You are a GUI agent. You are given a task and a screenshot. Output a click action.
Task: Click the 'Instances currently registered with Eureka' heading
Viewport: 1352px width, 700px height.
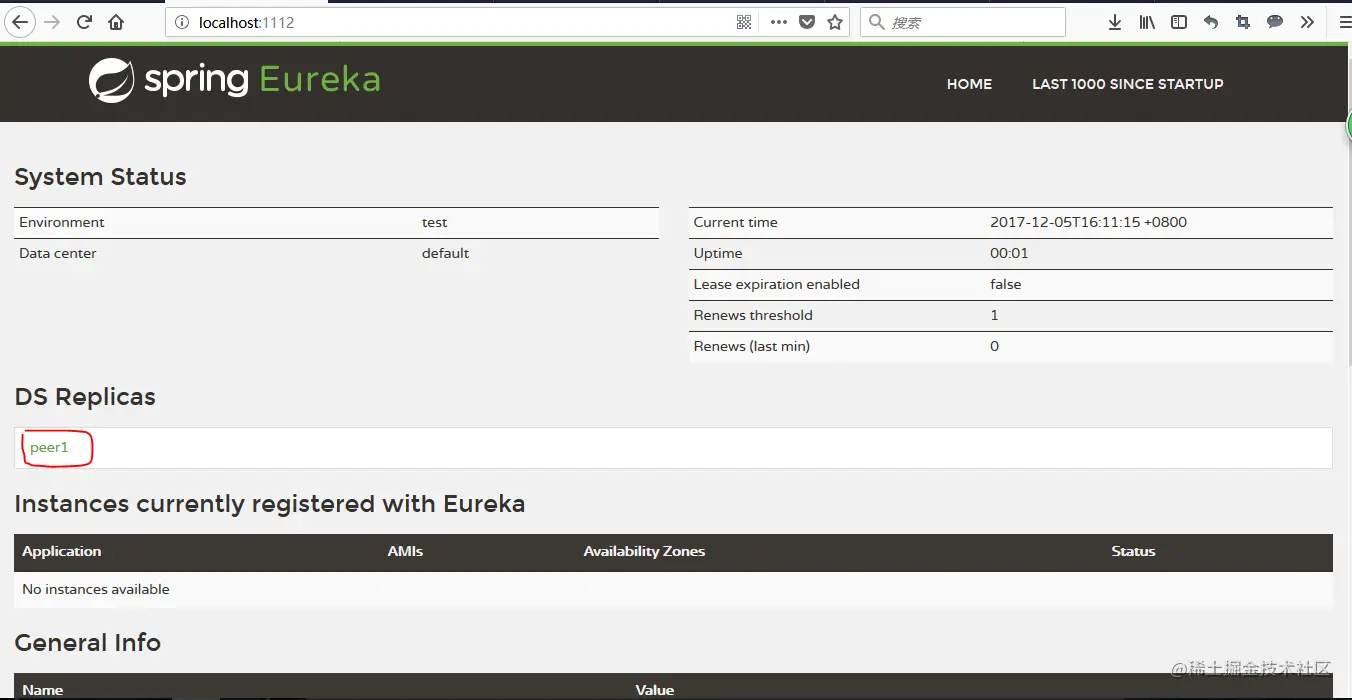pyautogui.click(x=270, y=504)
